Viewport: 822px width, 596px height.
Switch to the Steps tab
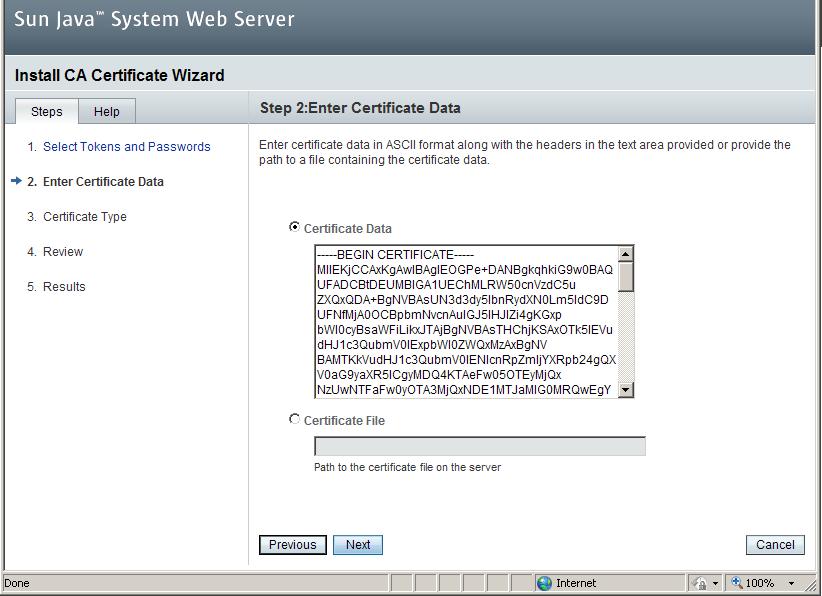point(46,112)
